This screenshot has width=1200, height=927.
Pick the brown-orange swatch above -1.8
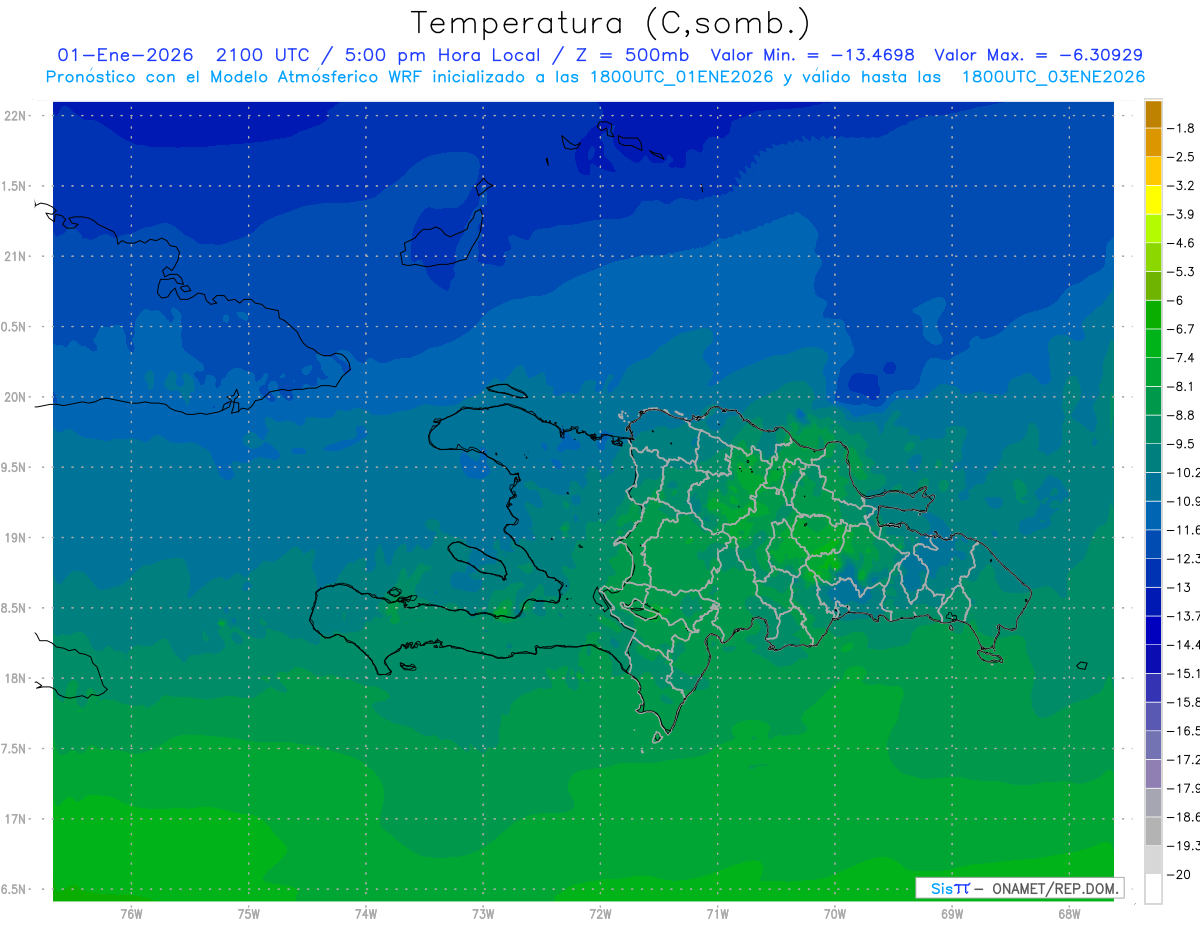click(x=1153, y=115)
